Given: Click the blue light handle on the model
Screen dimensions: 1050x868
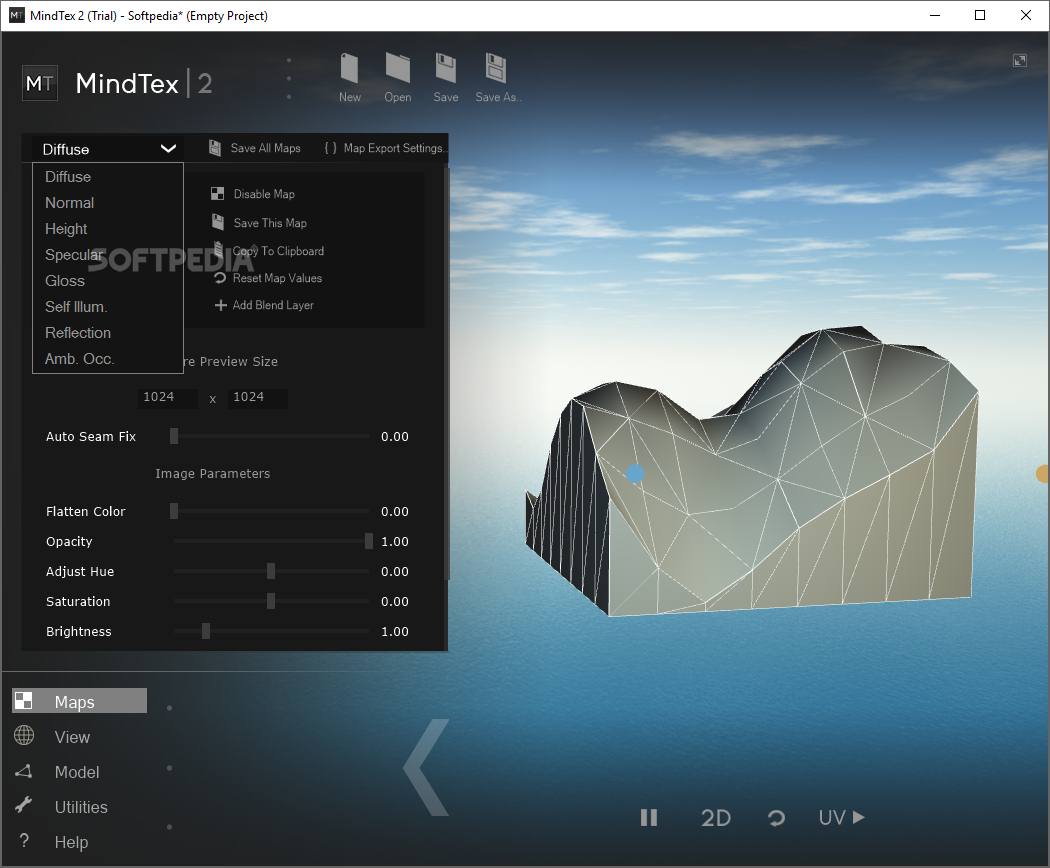Looking at the screenshot, I should 635,474.
